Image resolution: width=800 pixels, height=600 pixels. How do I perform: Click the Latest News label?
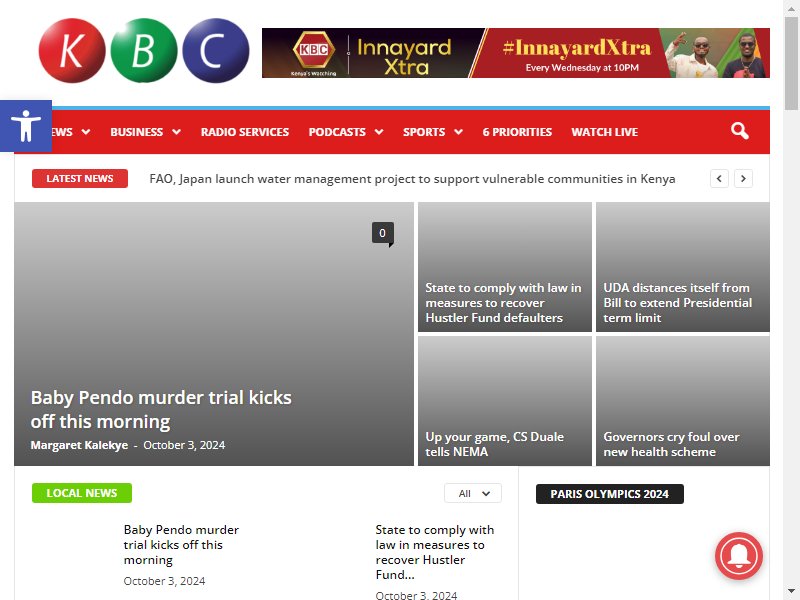pyautogui.click(x=80, y=179)
